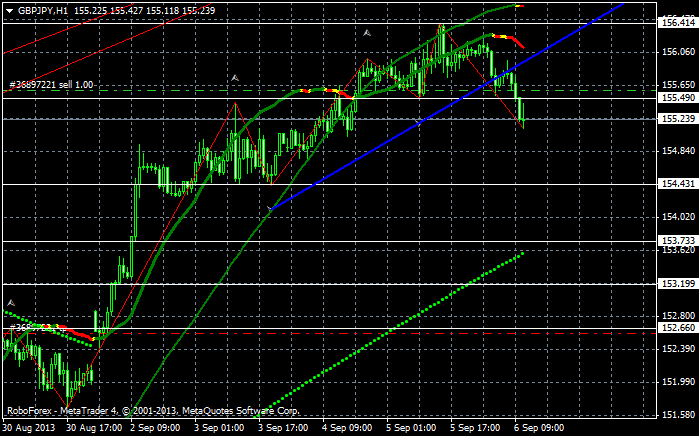Click the 154.431 level price label

[x=679, y=184]
